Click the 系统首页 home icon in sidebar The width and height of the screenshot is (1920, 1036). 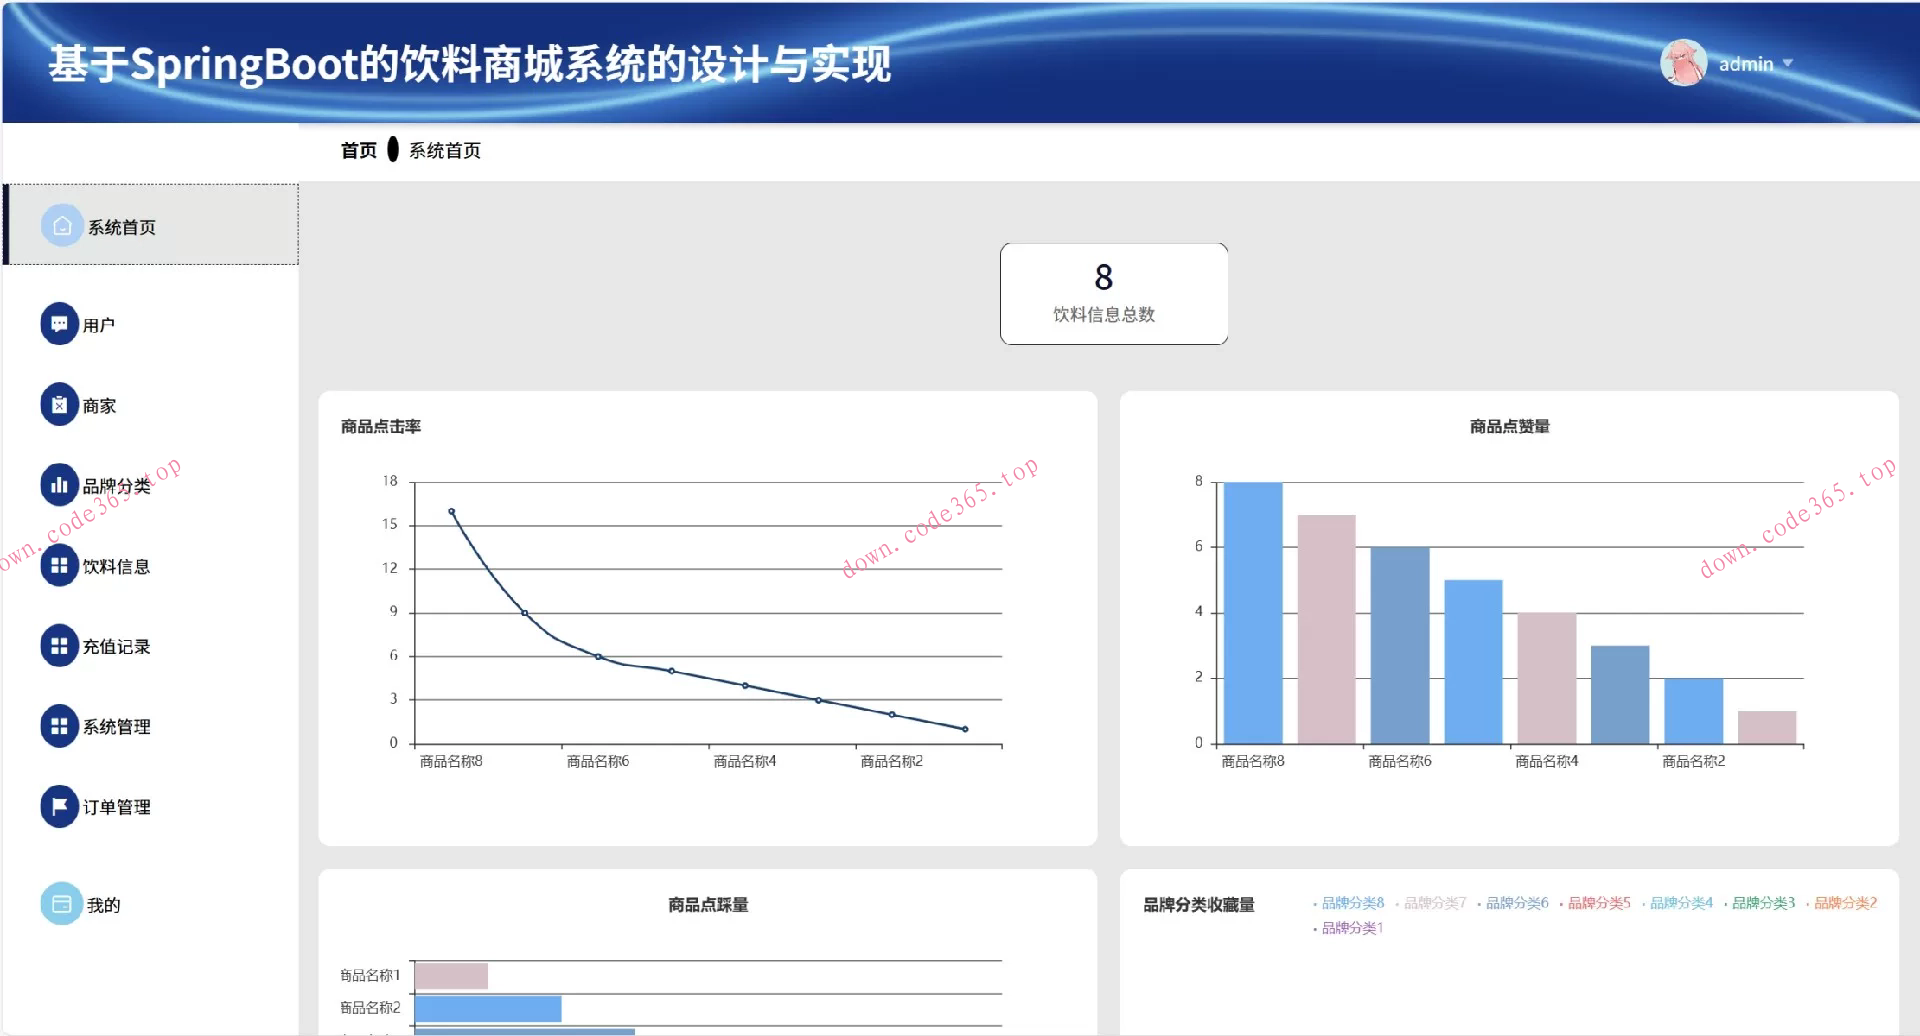(x=61, y=226)
